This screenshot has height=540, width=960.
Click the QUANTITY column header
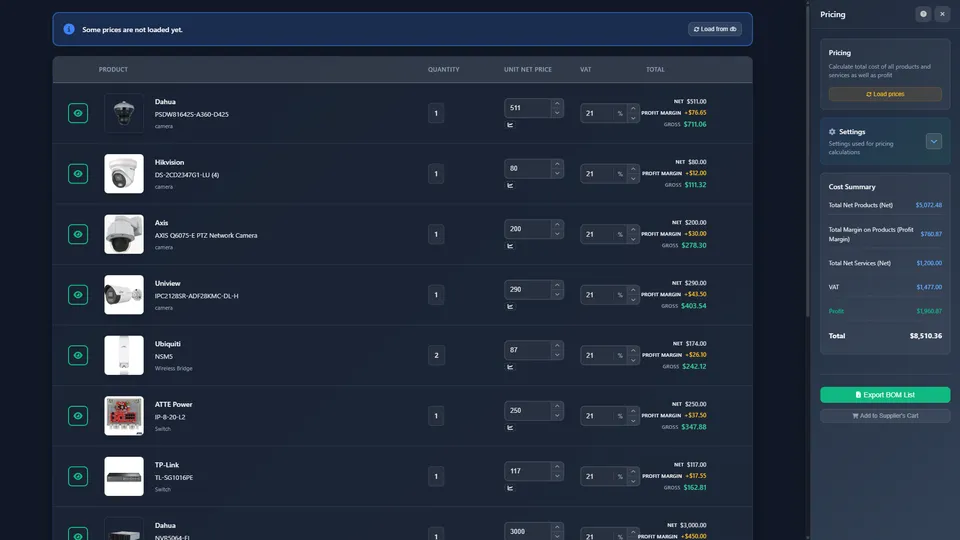pos(443,70)
